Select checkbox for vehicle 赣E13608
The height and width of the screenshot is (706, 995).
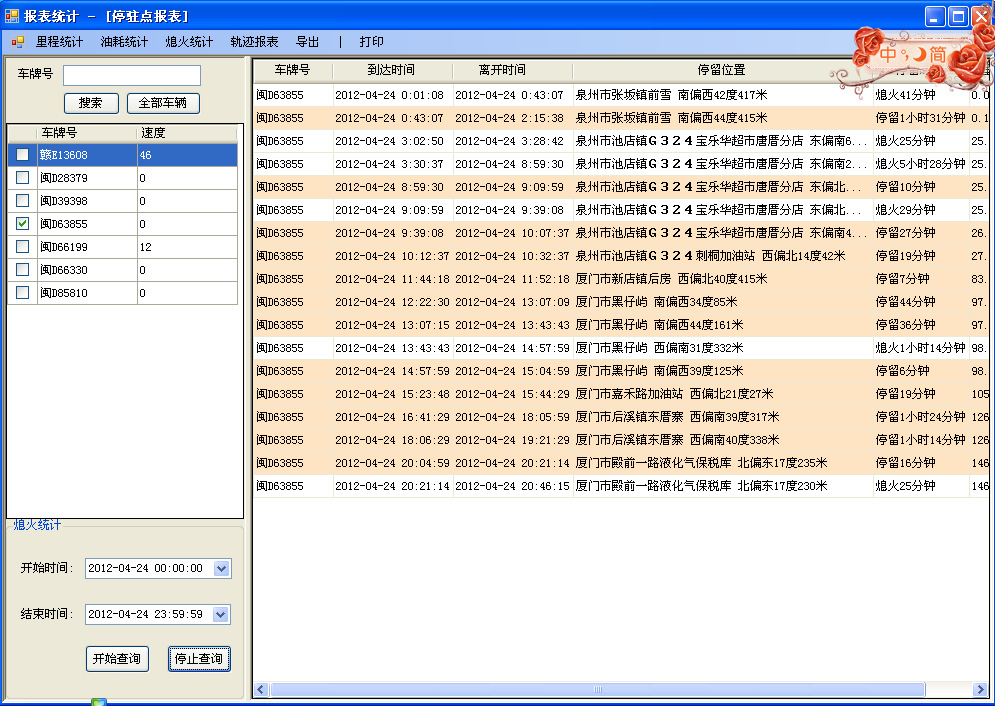coord(22,155)
